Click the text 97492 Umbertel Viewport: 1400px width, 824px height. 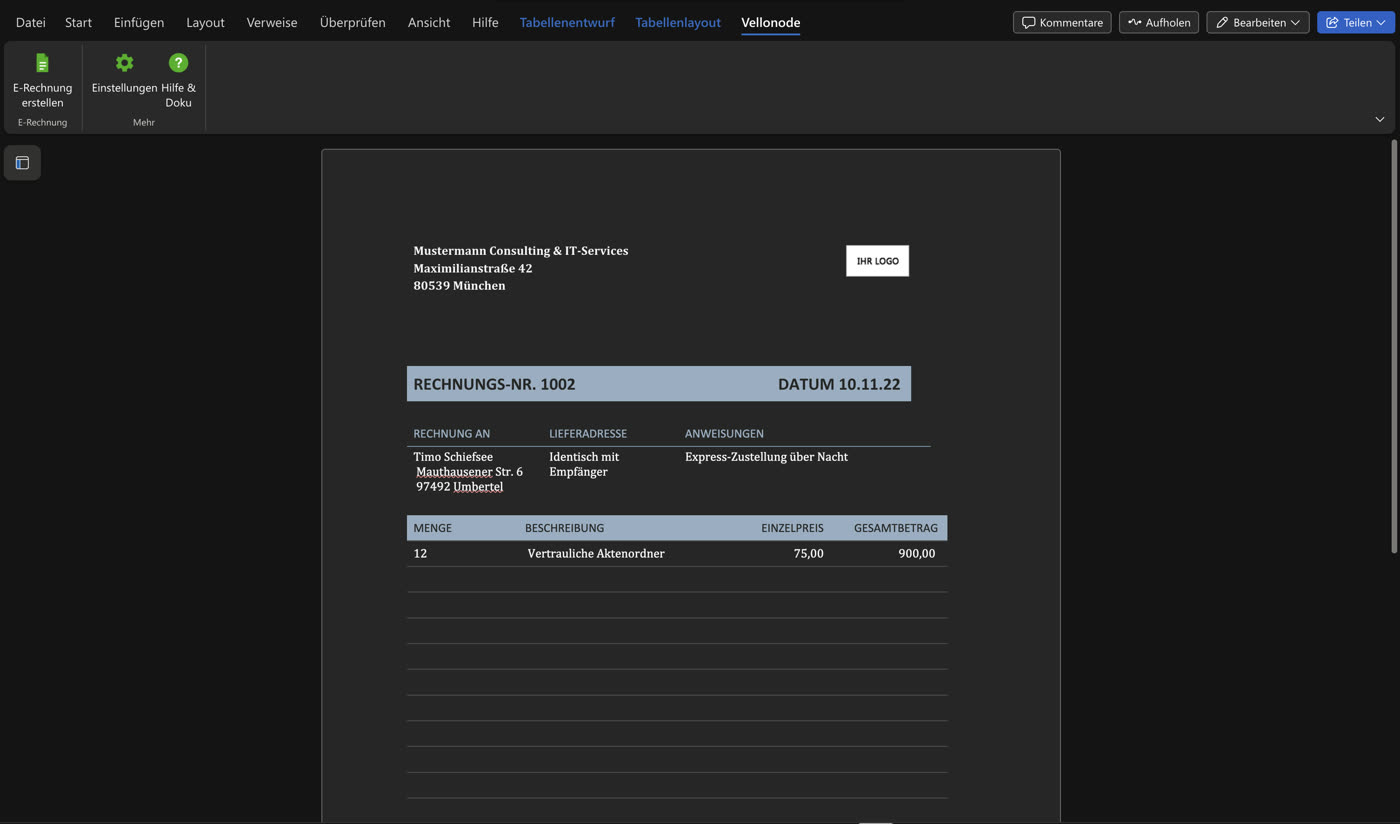(460, 487)
